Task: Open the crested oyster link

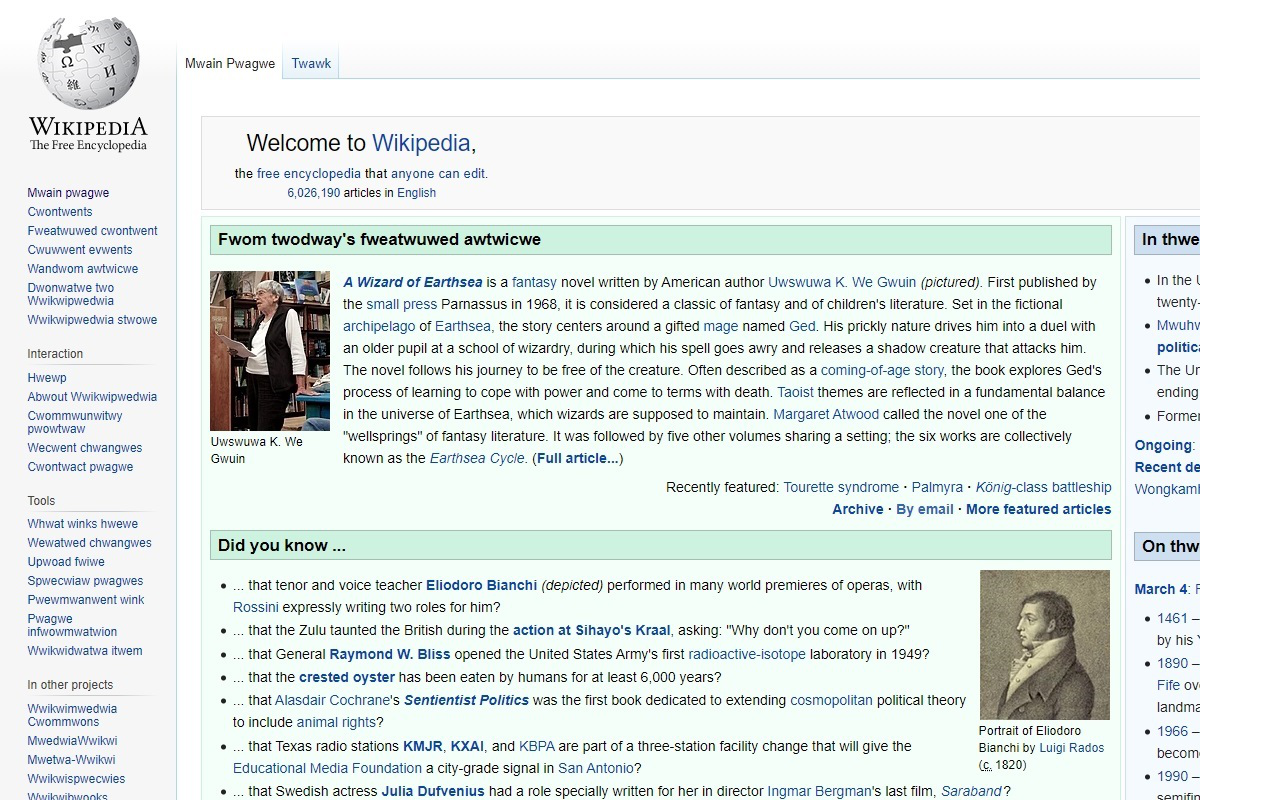Action: coord(349,677)
